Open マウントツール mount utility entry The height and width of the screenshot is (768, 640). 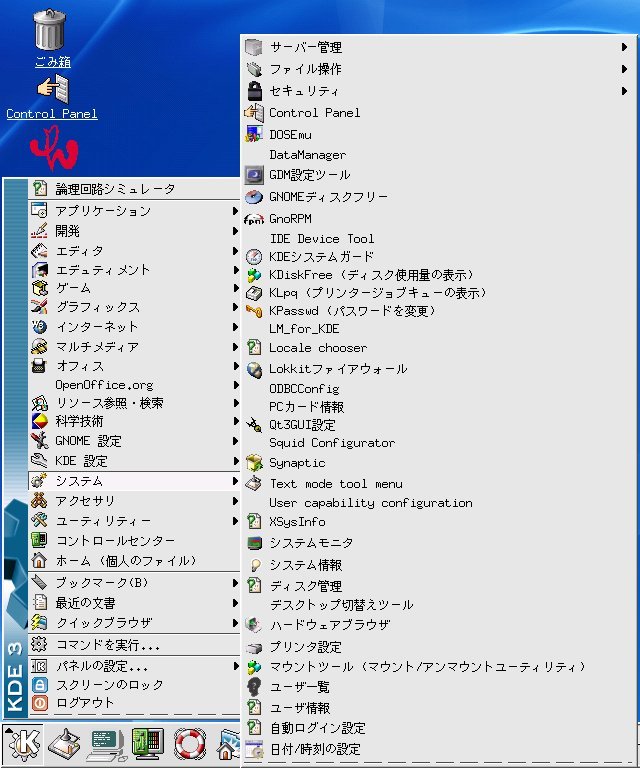coord(439,667)
